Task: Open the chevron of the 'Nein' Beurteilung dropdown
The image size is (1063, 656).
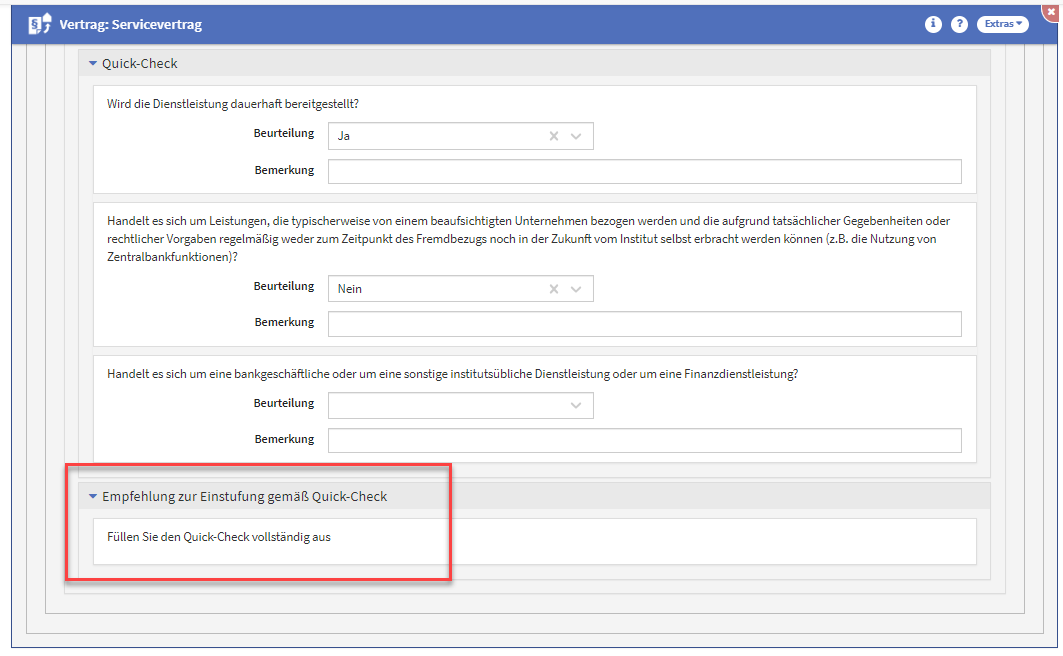Action: coord(576,289)
